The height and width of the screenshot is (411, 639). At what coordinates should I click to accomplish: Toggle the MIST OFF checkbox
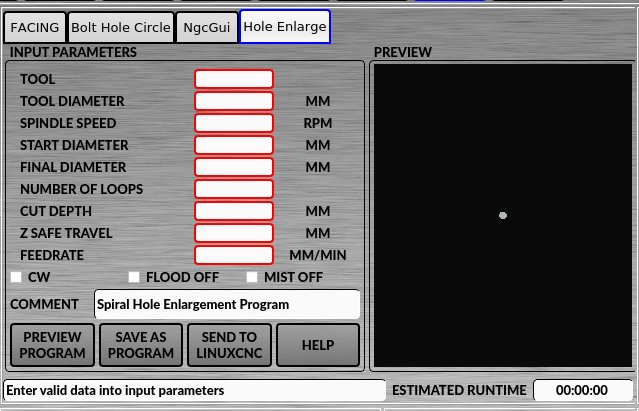tap(252, 277)
